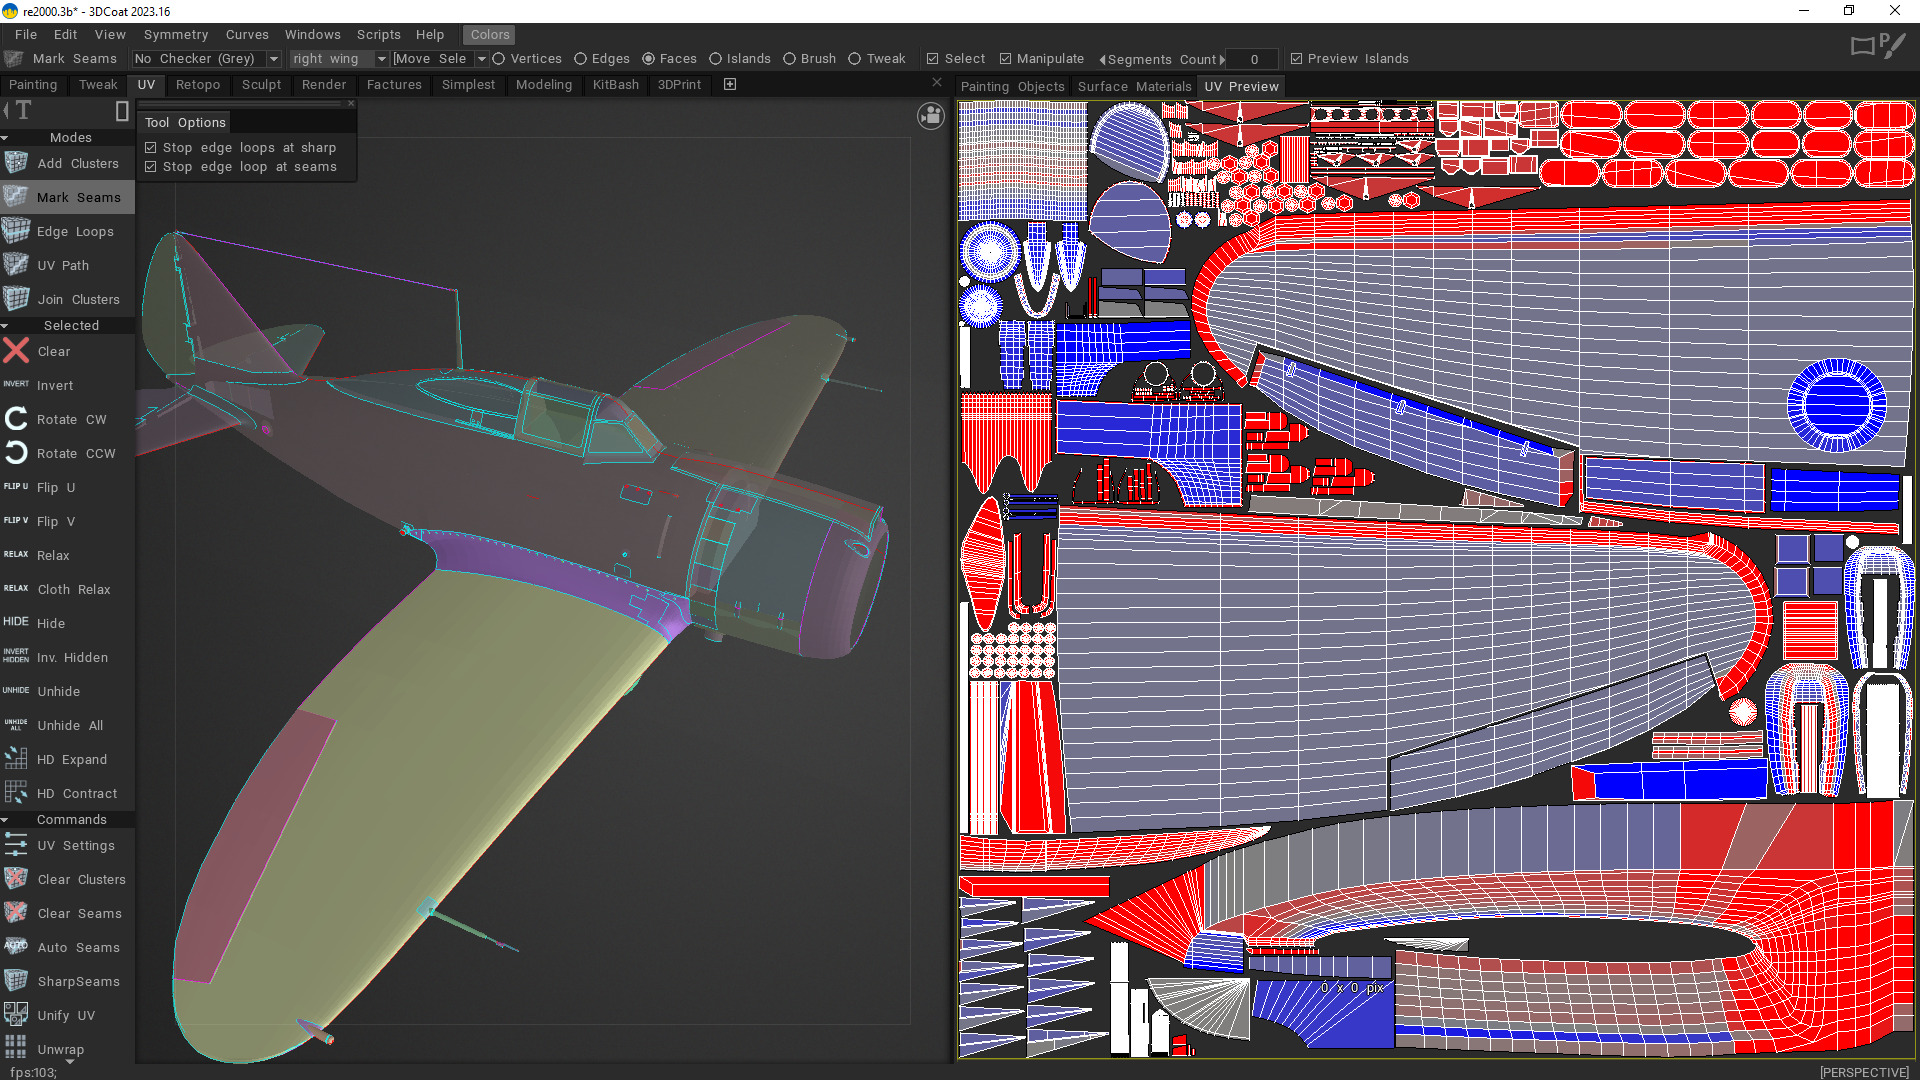Select the Edges radio button
This screenshot has width=1920, height=1080.
[580, 59]
